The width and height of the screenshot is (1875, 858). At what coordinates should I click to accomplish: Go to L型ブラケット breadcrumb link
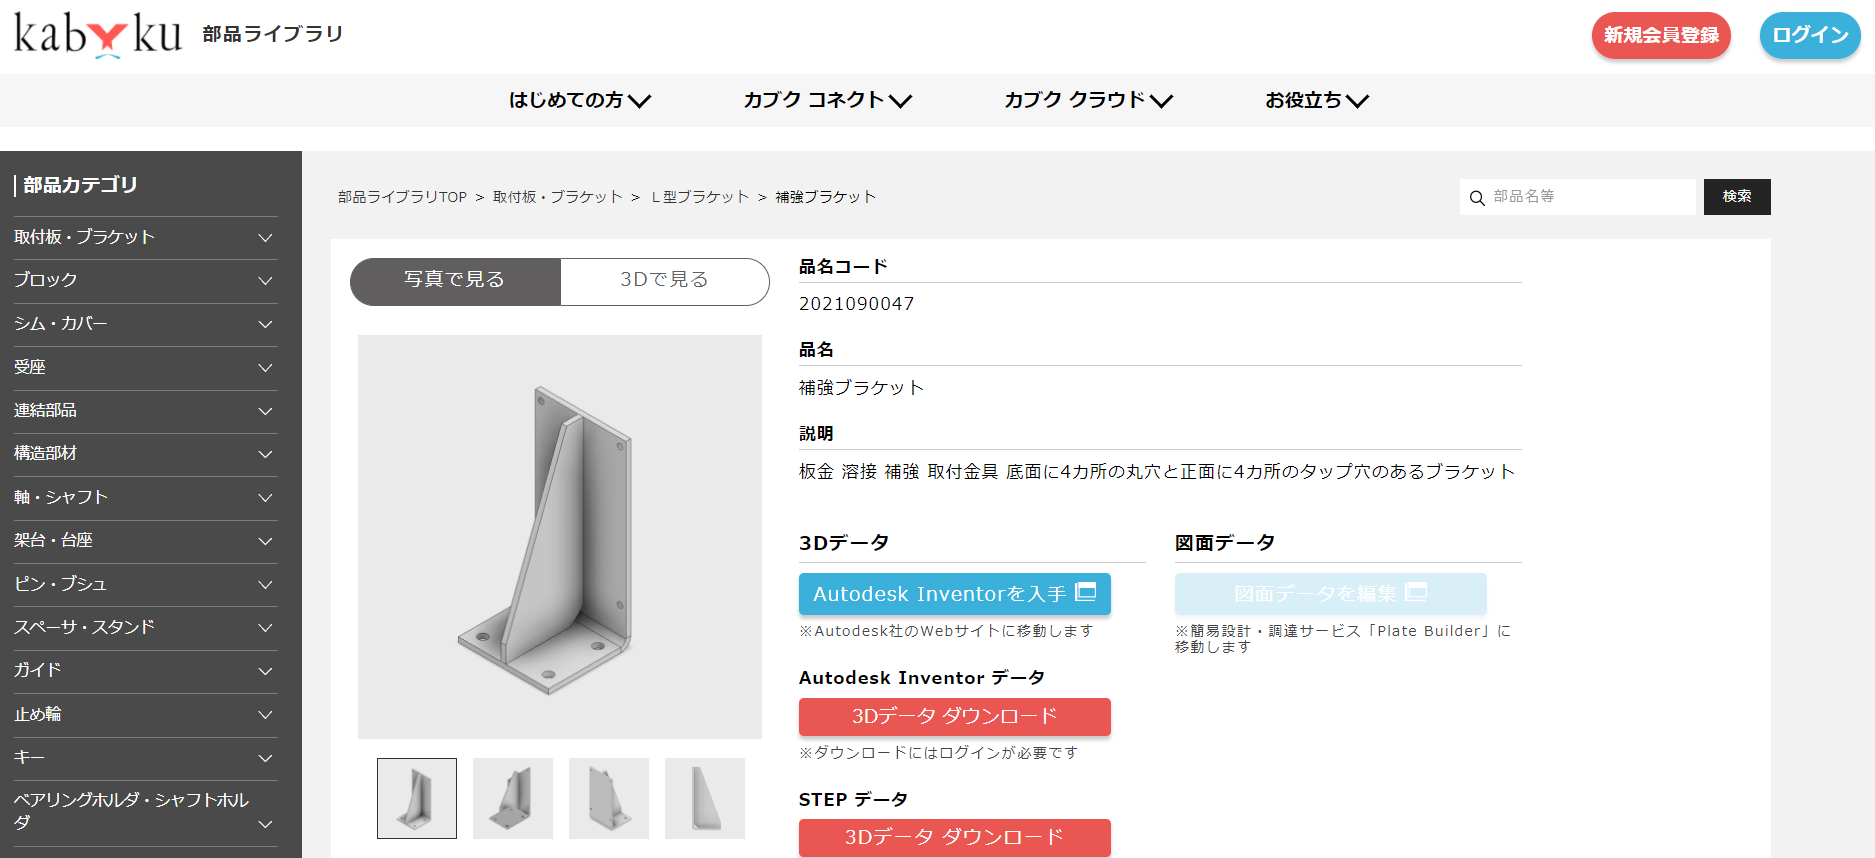point(700,197)
